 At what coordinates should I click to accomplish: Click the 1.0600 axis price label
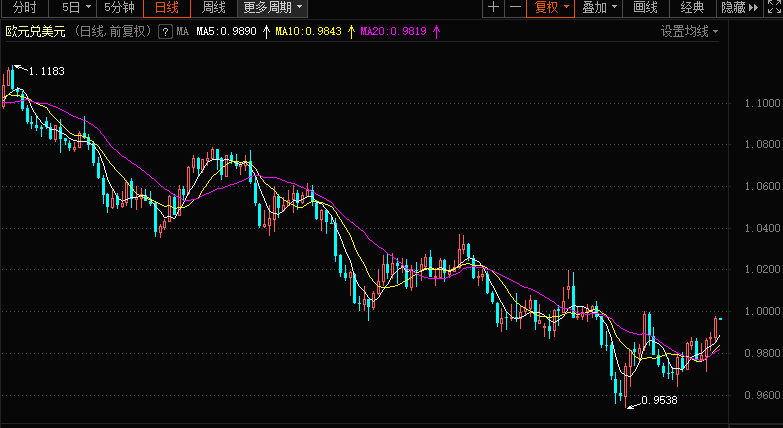click(x=762, y=186)
